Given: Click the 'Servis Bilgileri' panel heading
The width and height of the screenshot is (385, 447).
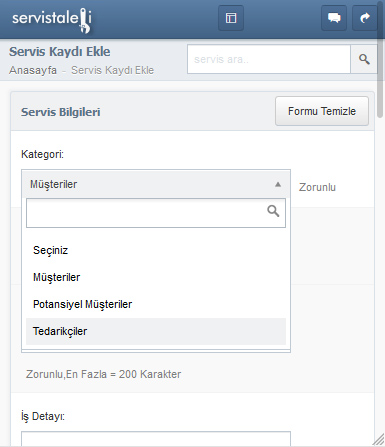Looking at the screenshot, I should 60,112.
